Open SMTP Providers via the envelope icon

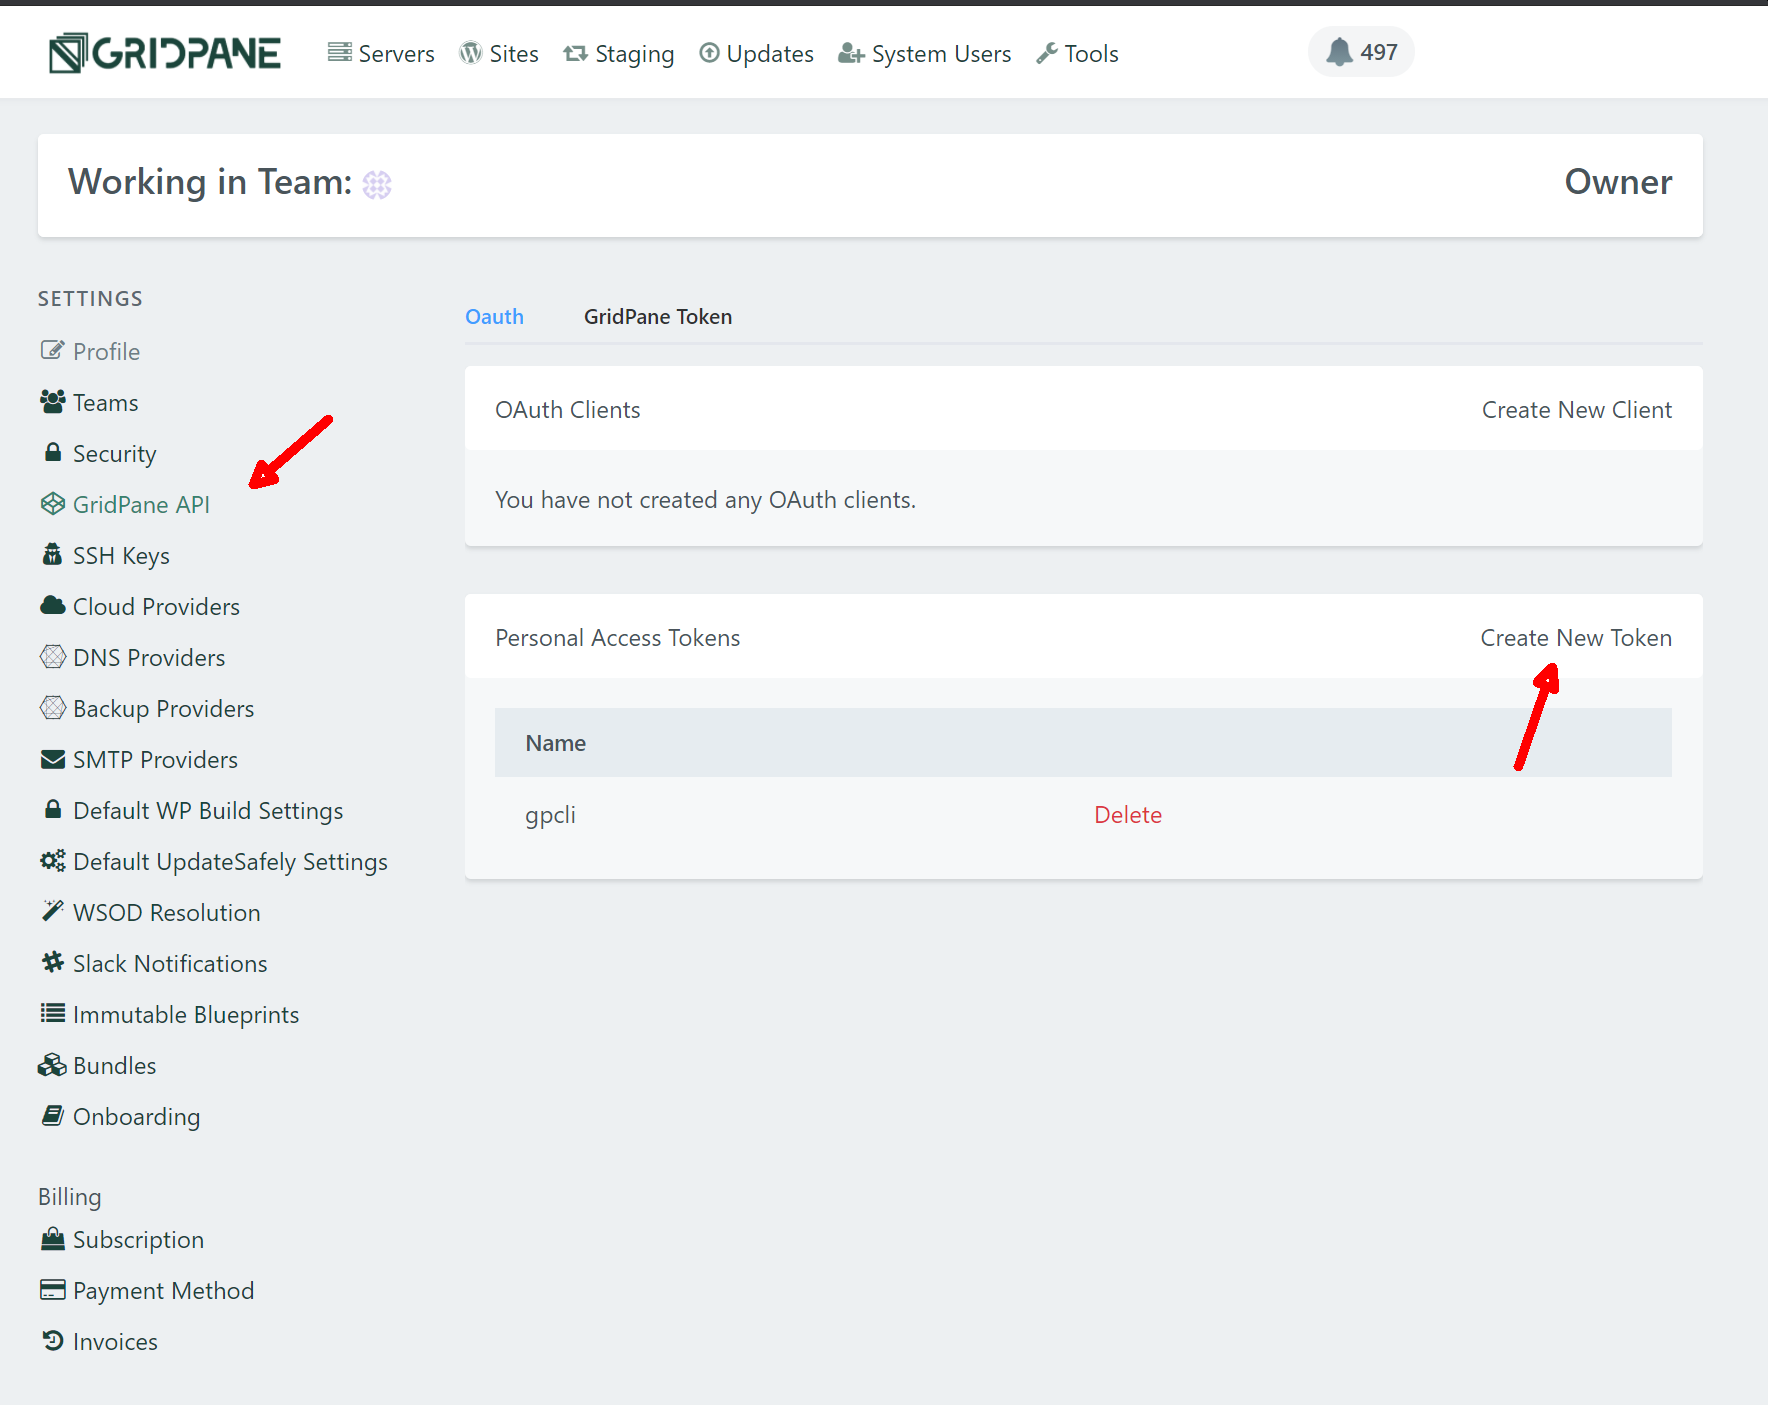[52, 759]
